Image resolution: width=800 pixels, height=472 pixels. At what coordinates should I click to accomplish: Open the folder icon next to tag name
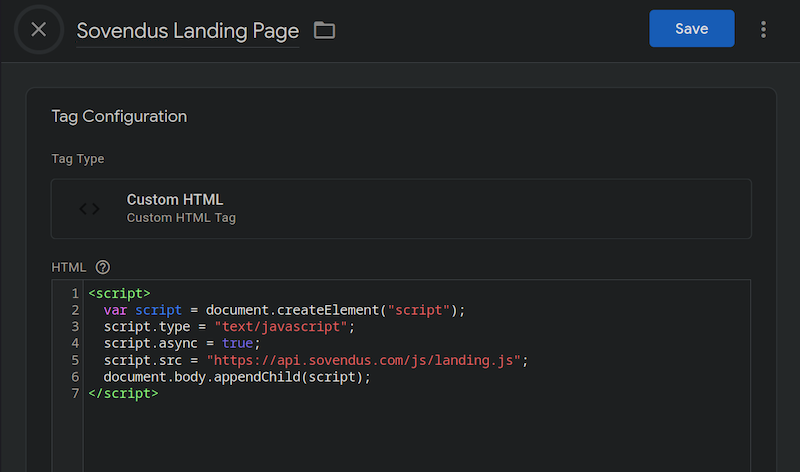(324, 30)
